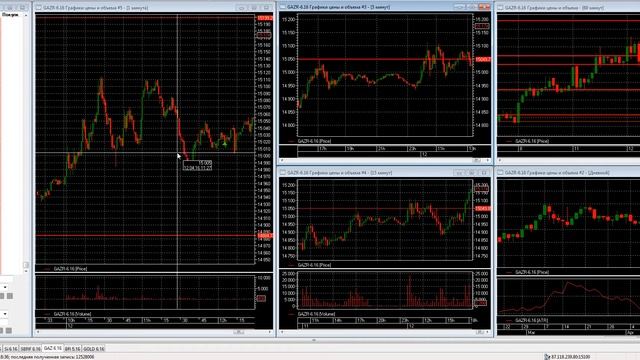Maximize the 5-minute chart window
This screenshot has height=360, width=640.
[x=472, y=7]
